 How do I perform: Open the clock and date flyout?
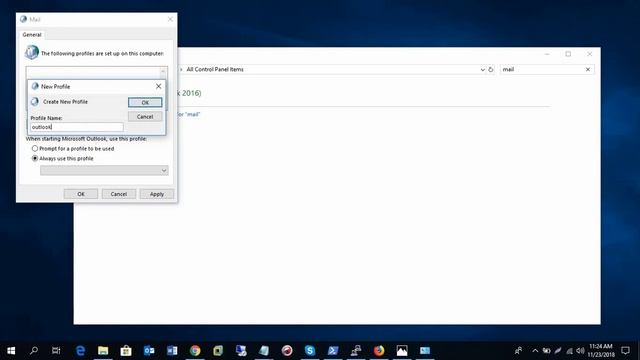(x=601, y=351)
